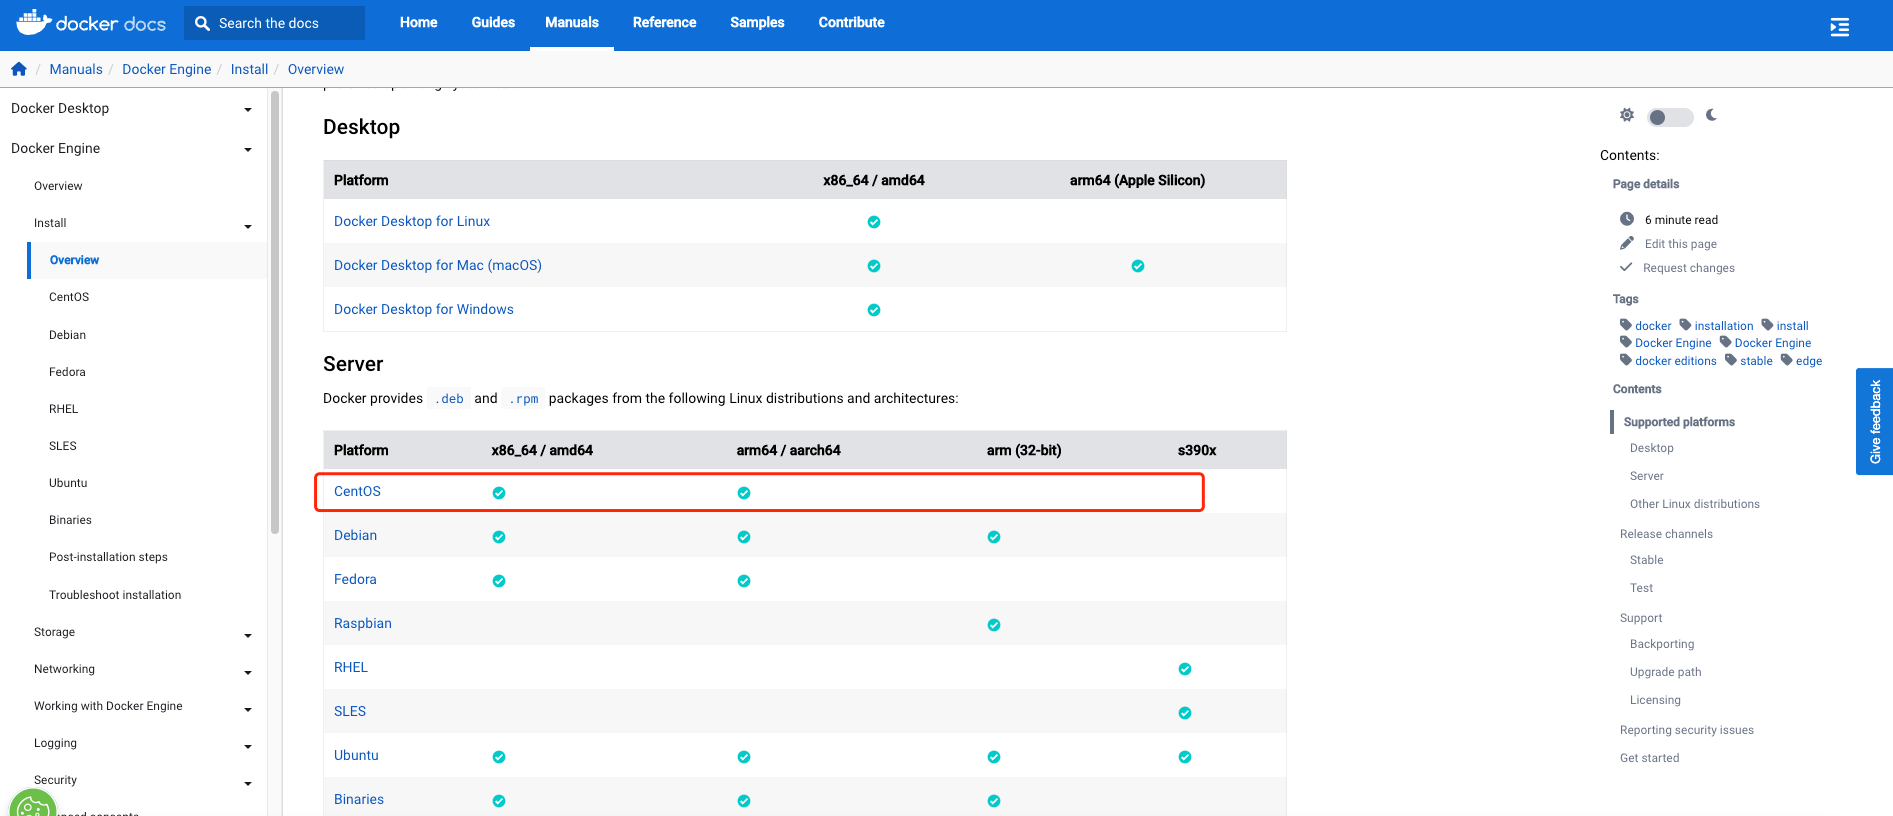Jump to Reporting security issues in contents
The width and height of the screenshot is (1893, 816).
[1686, 730]
